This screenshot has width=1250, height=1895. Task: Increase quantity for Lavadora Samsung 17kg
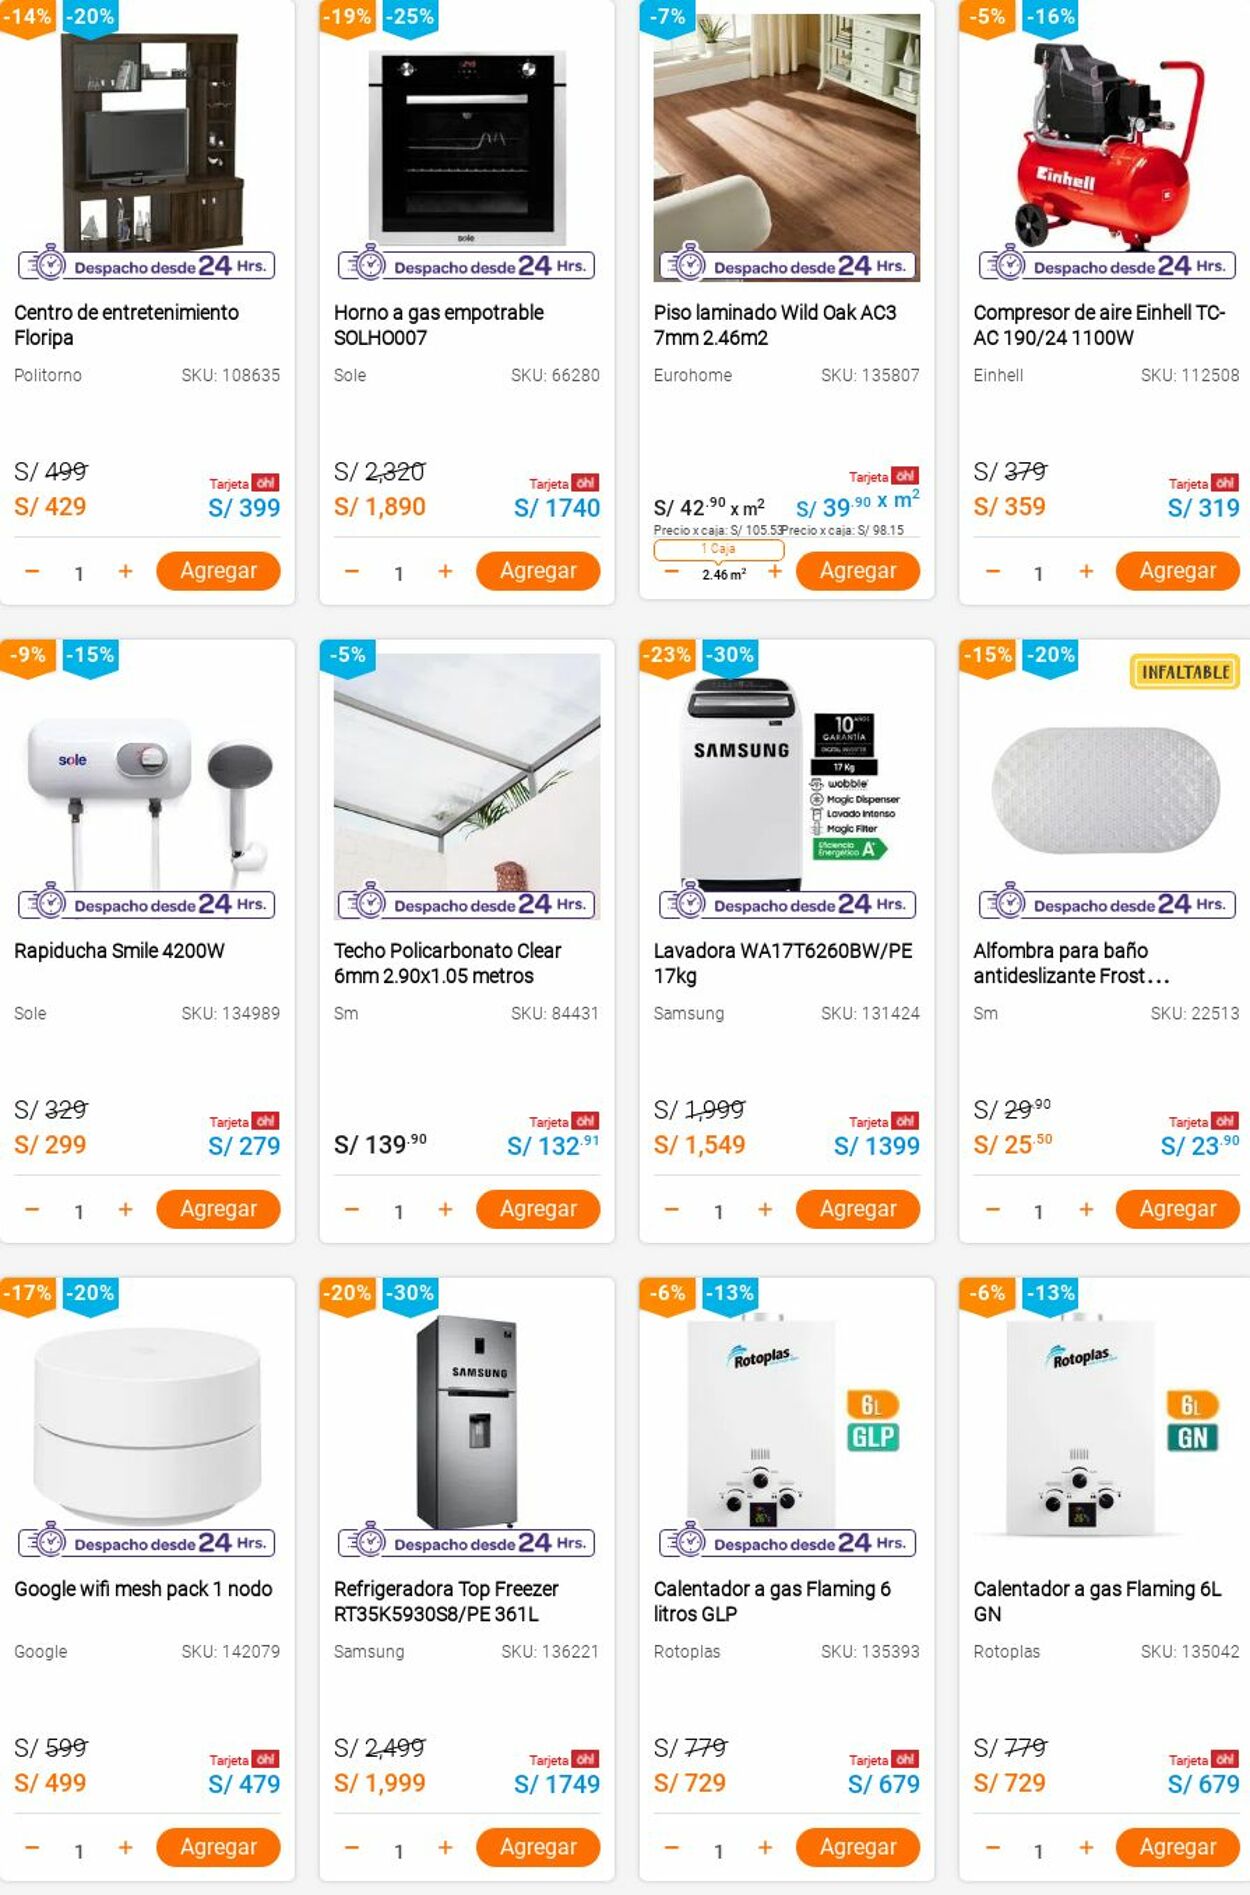point(765,1210)
